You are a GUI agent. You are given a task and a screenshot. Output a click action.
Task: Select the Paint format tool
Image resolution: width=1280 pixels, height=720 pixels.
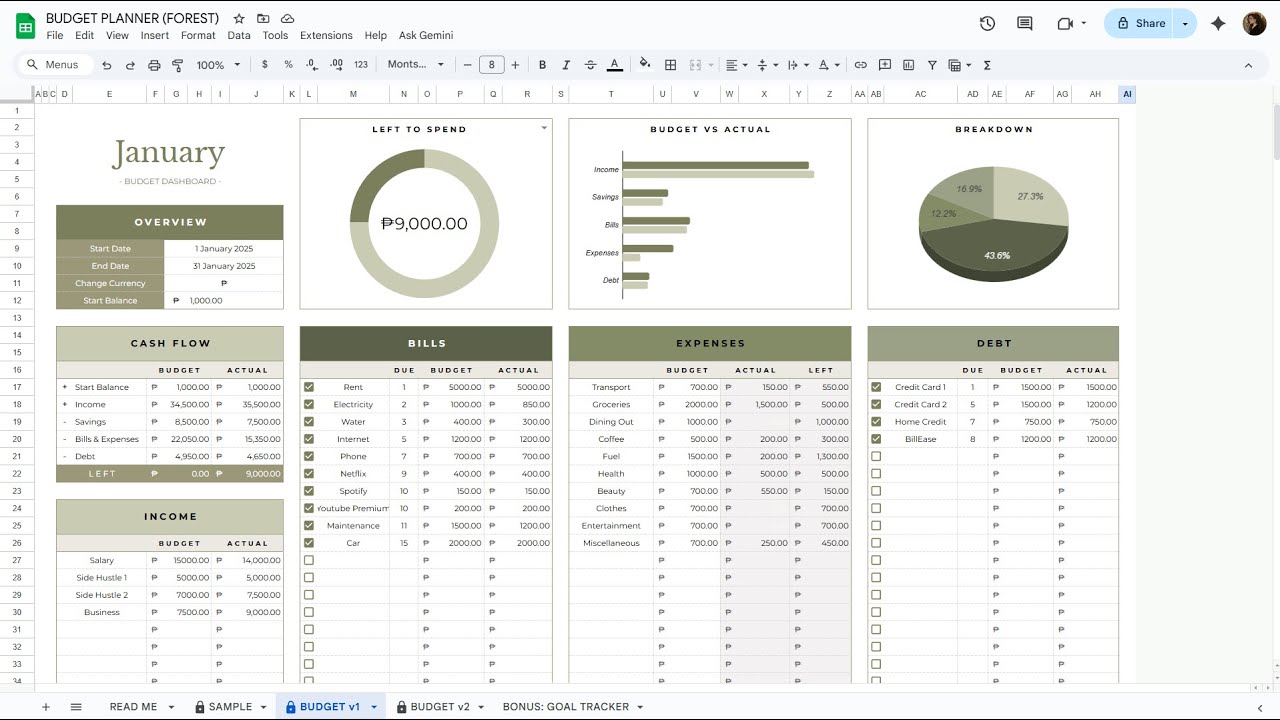[178, 65]
